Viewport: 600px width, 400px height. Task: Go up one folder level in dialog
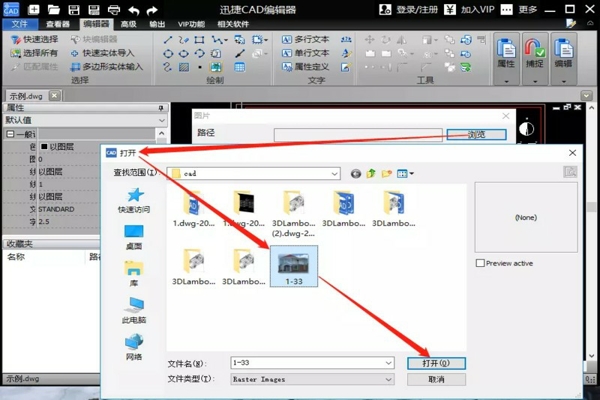[x=371, y=174]
